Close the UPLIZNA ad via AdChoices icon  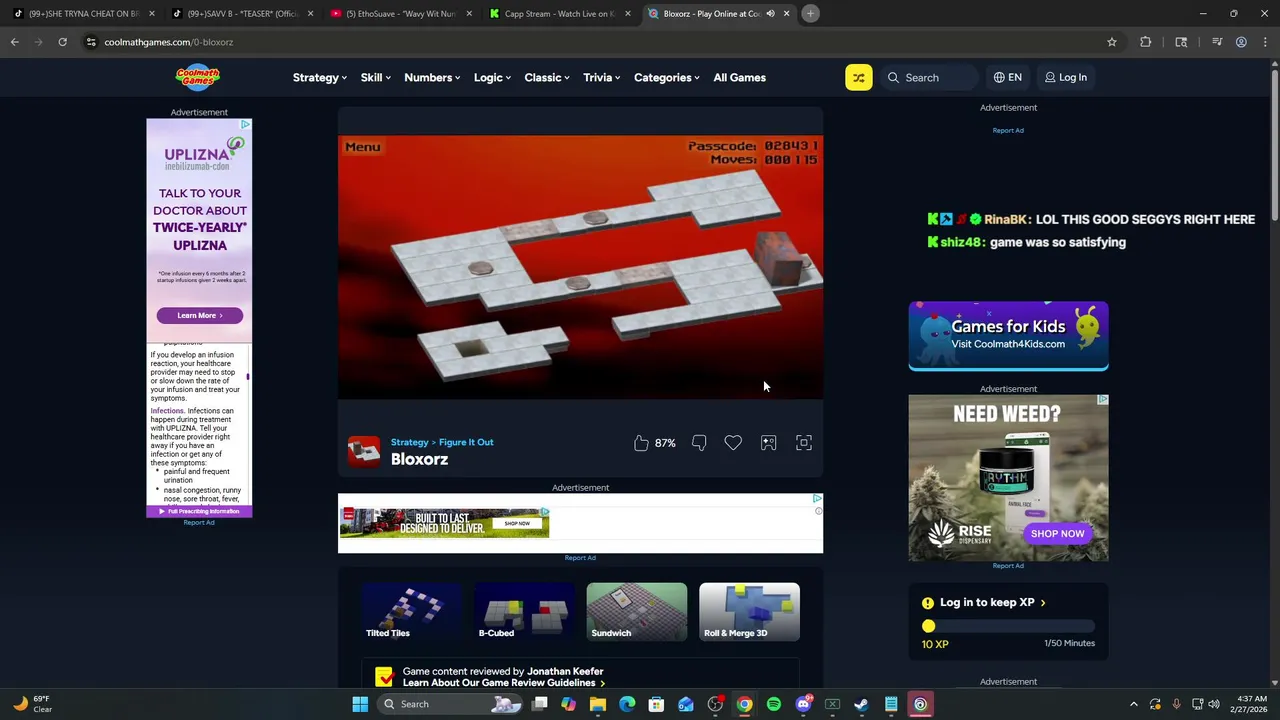click(246, 125)
